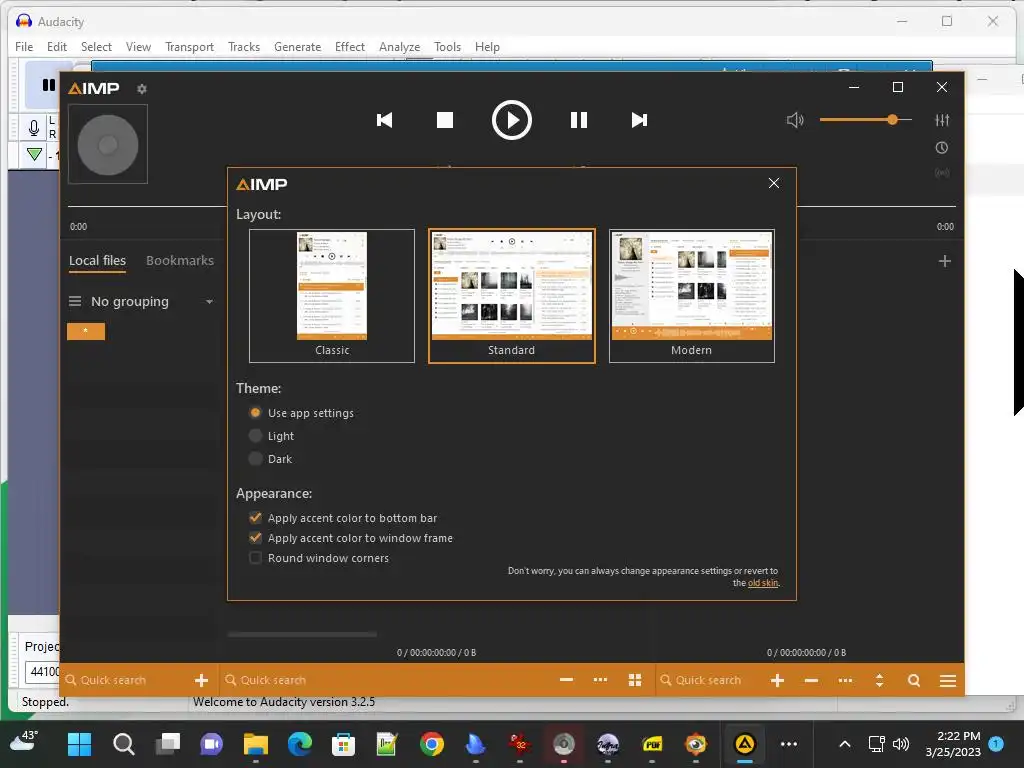Follow the old skin link

(763, 583)
